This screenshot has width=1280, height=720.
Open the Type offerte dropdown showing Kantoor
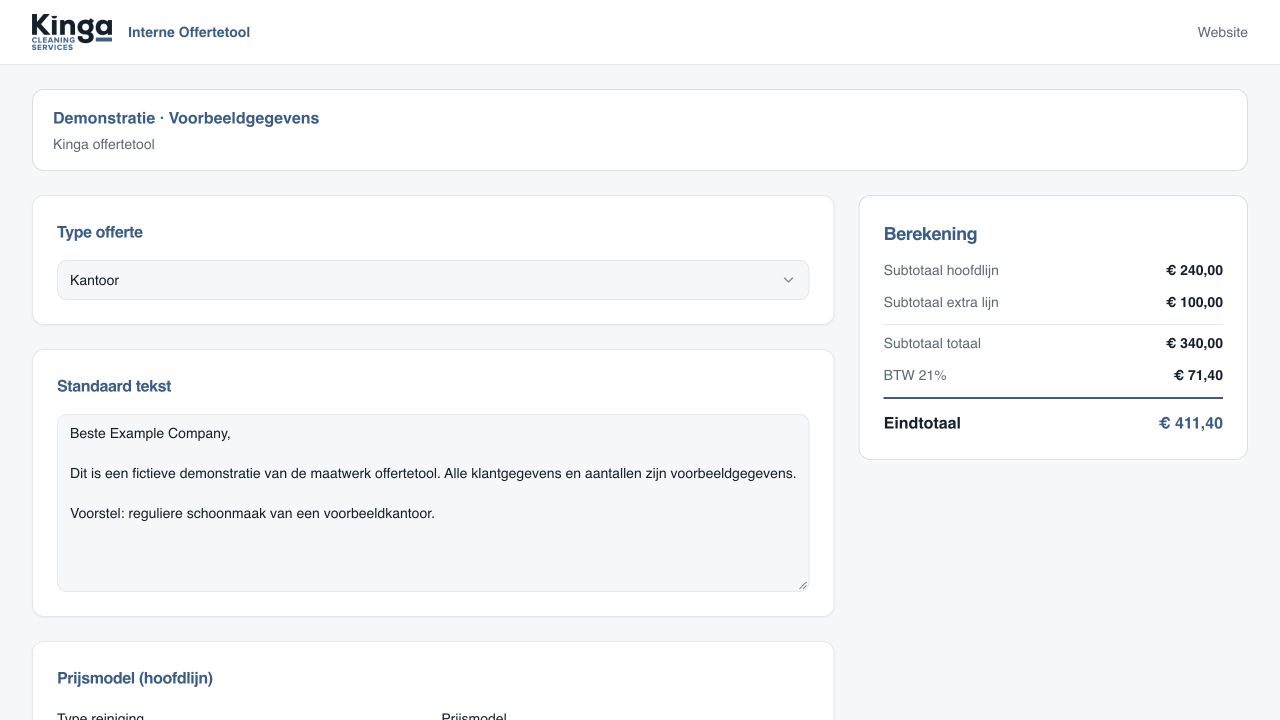pos(433,280)
